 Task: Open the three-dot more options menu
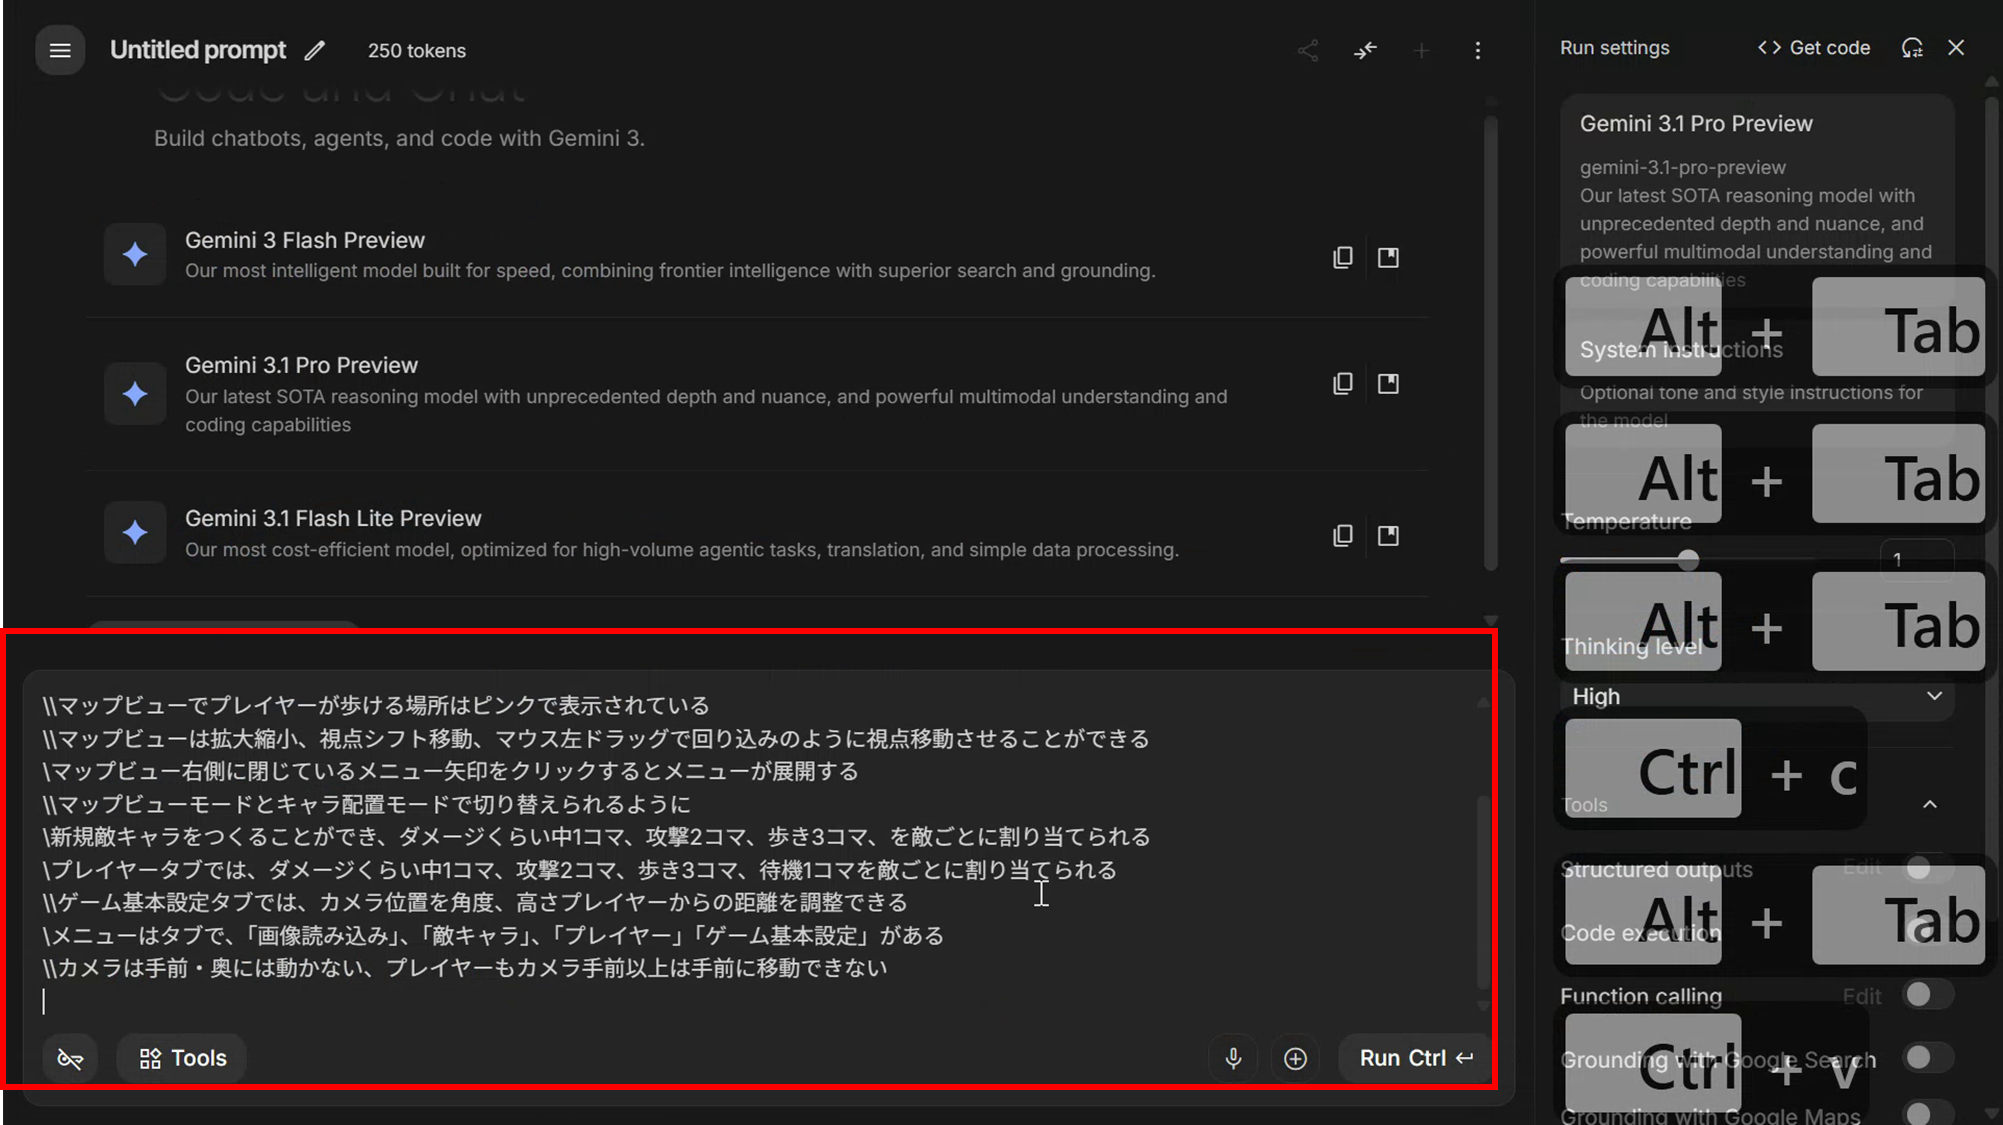pos(1478,50)
